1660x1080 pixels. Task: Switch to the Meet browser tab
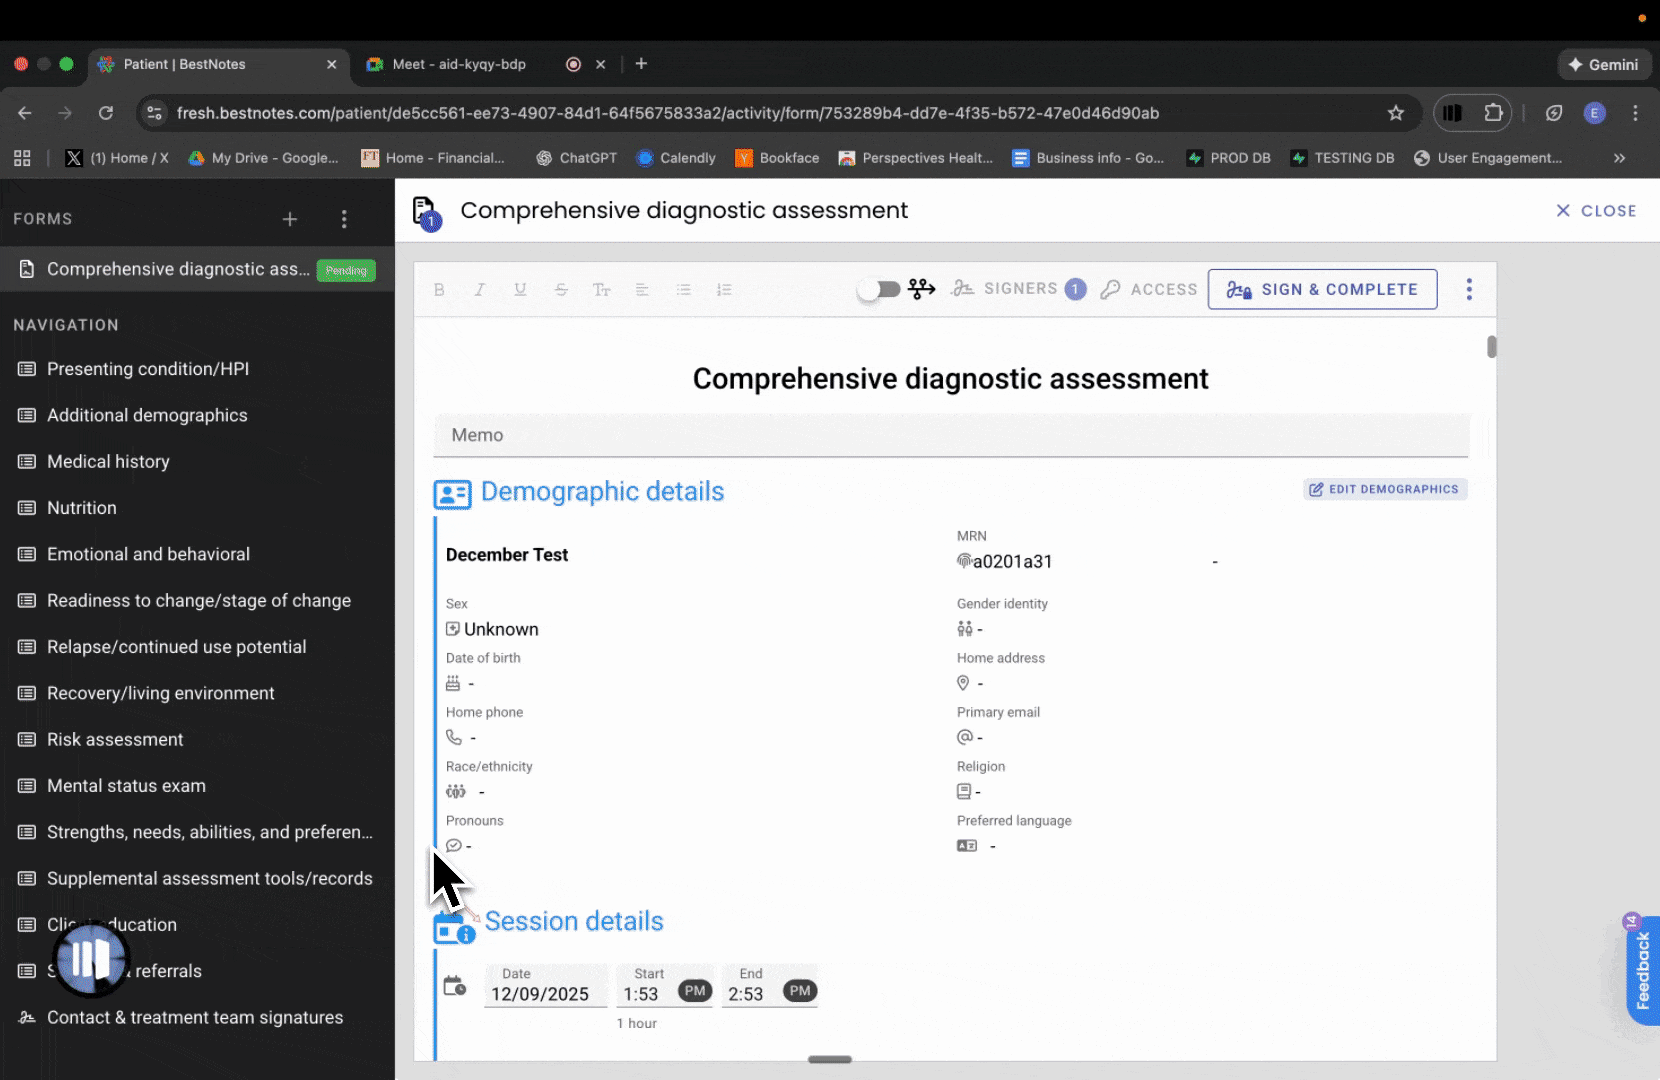(x=459, y=64)
